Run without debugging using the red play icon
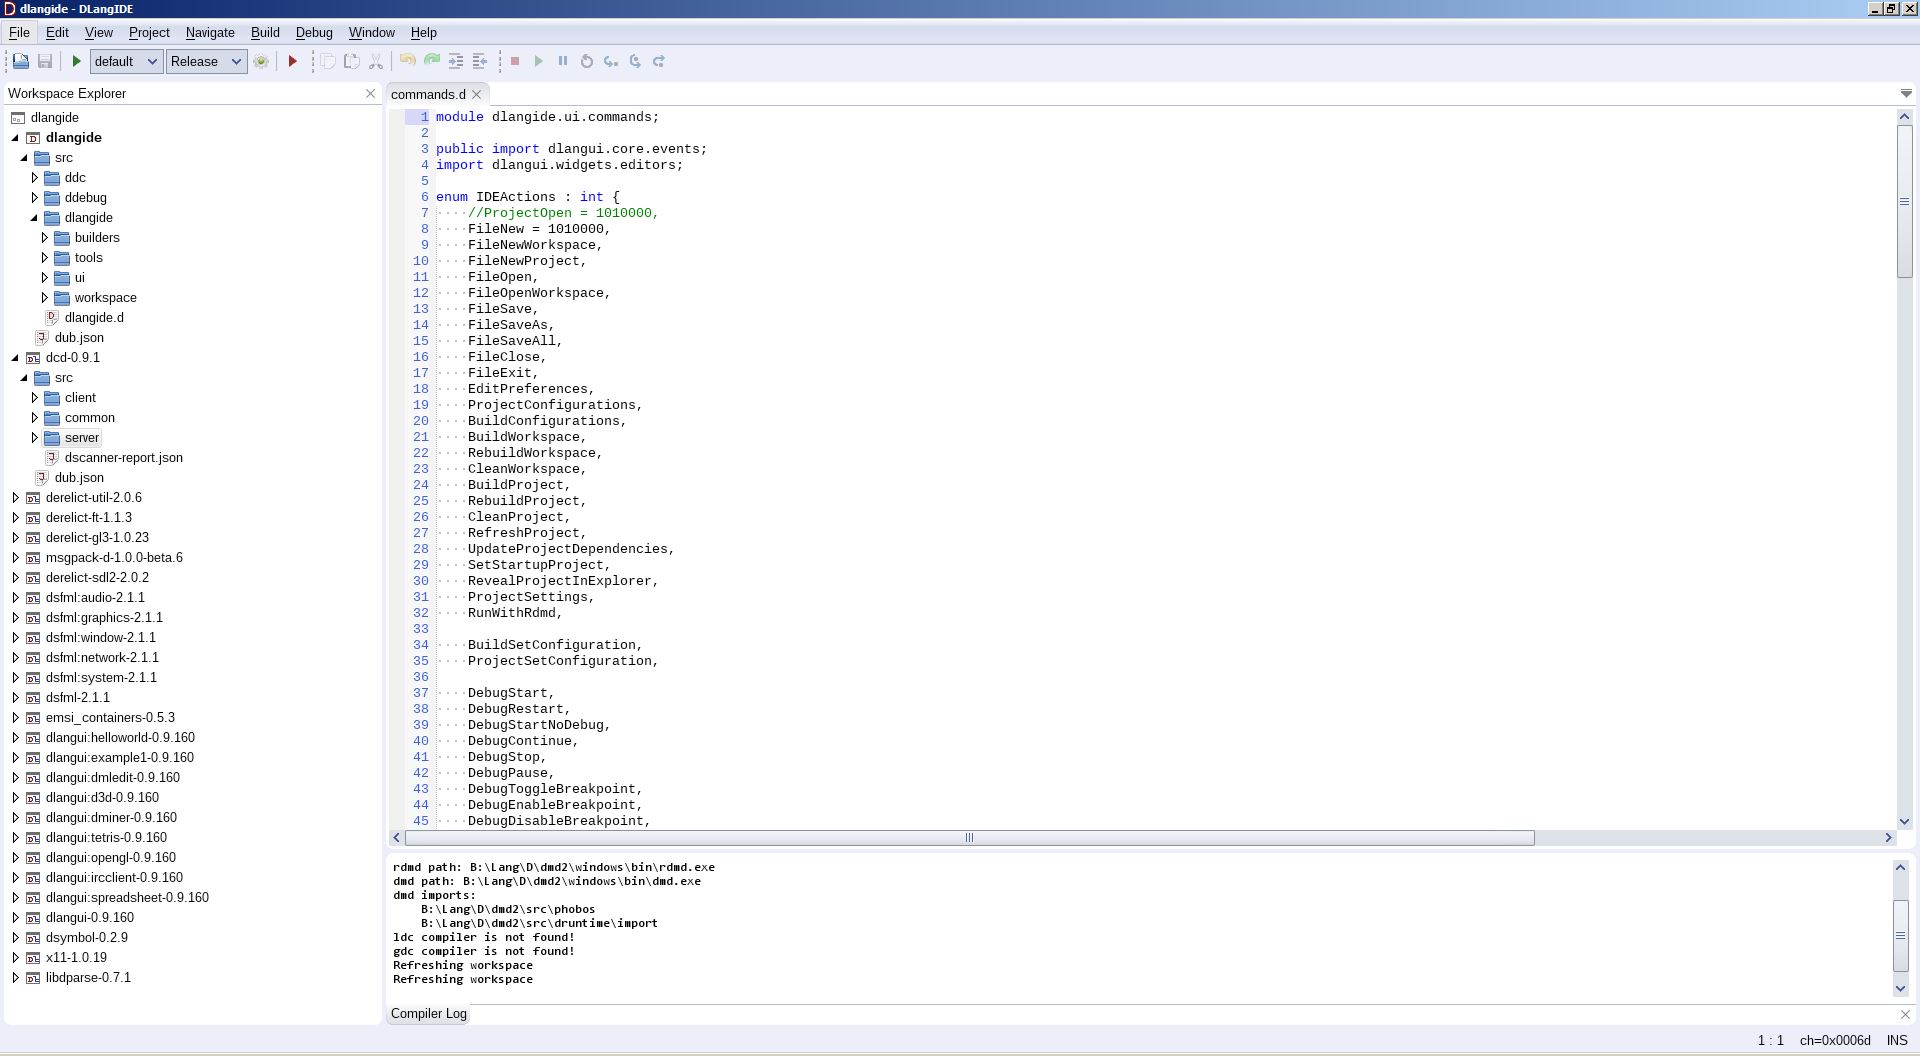The width and height of the screenshot is (1920, 1056). pyautogui.click(x=293, y=61)
